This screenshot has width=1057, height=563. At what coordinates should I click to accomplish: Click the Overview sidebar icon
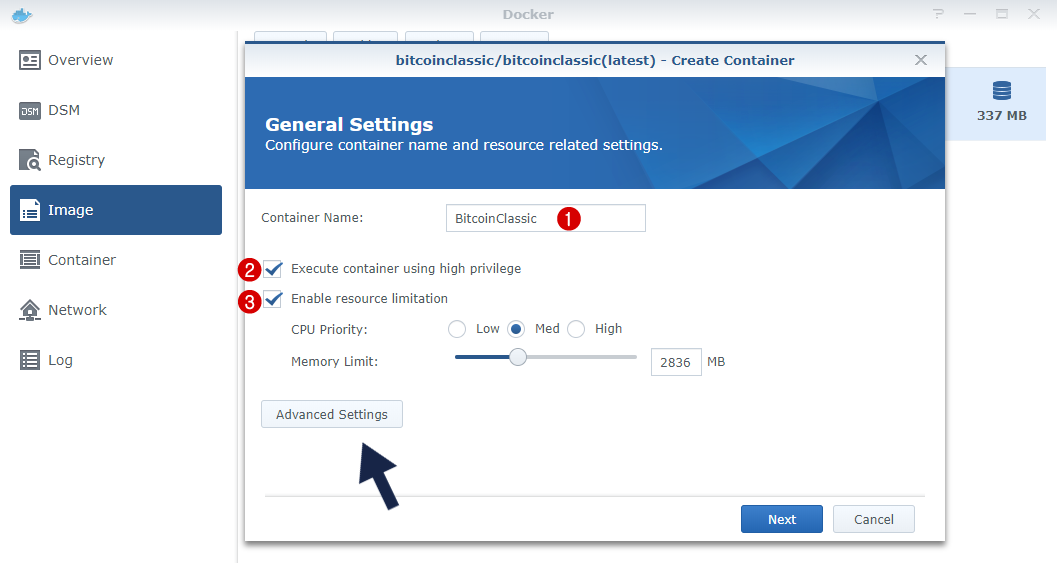pyautogui.click(x=30, y=60)
